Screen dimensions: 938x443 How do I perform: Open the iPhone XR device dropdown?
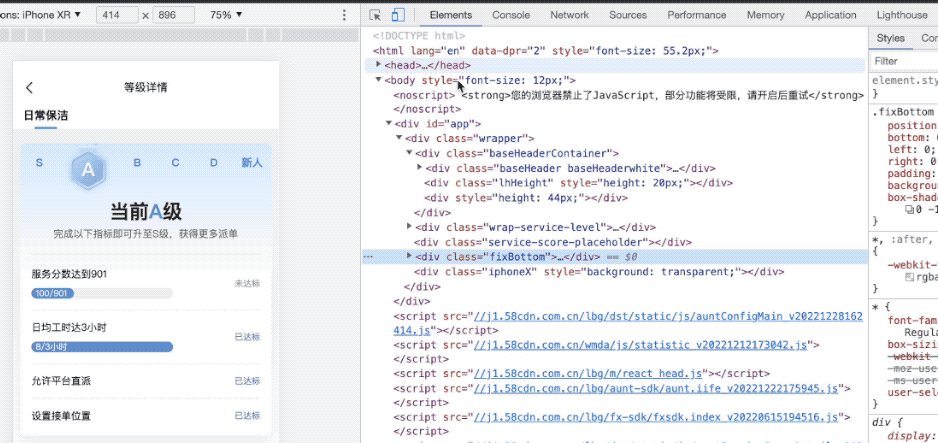pos(41,15)
